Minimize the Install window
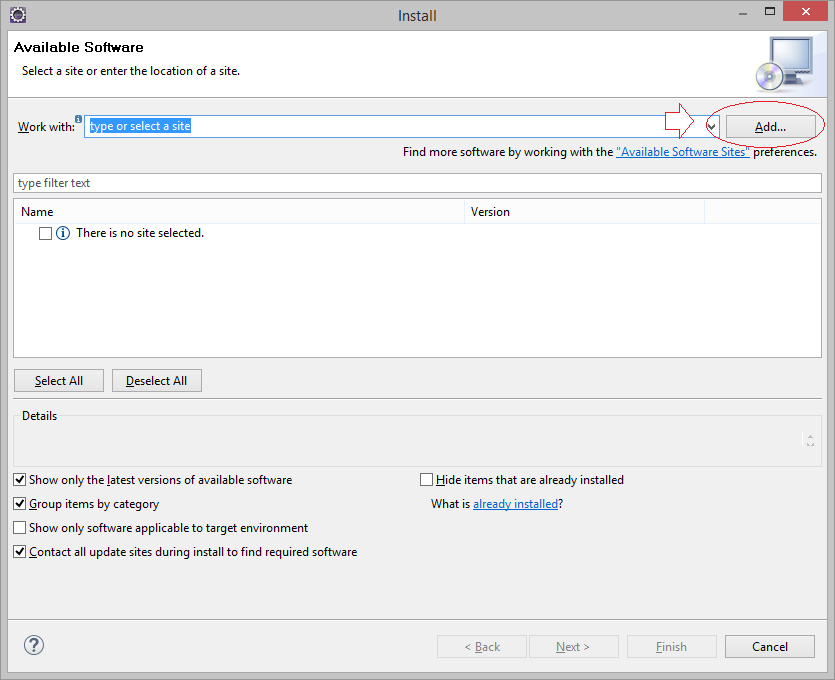 [743, 13]
